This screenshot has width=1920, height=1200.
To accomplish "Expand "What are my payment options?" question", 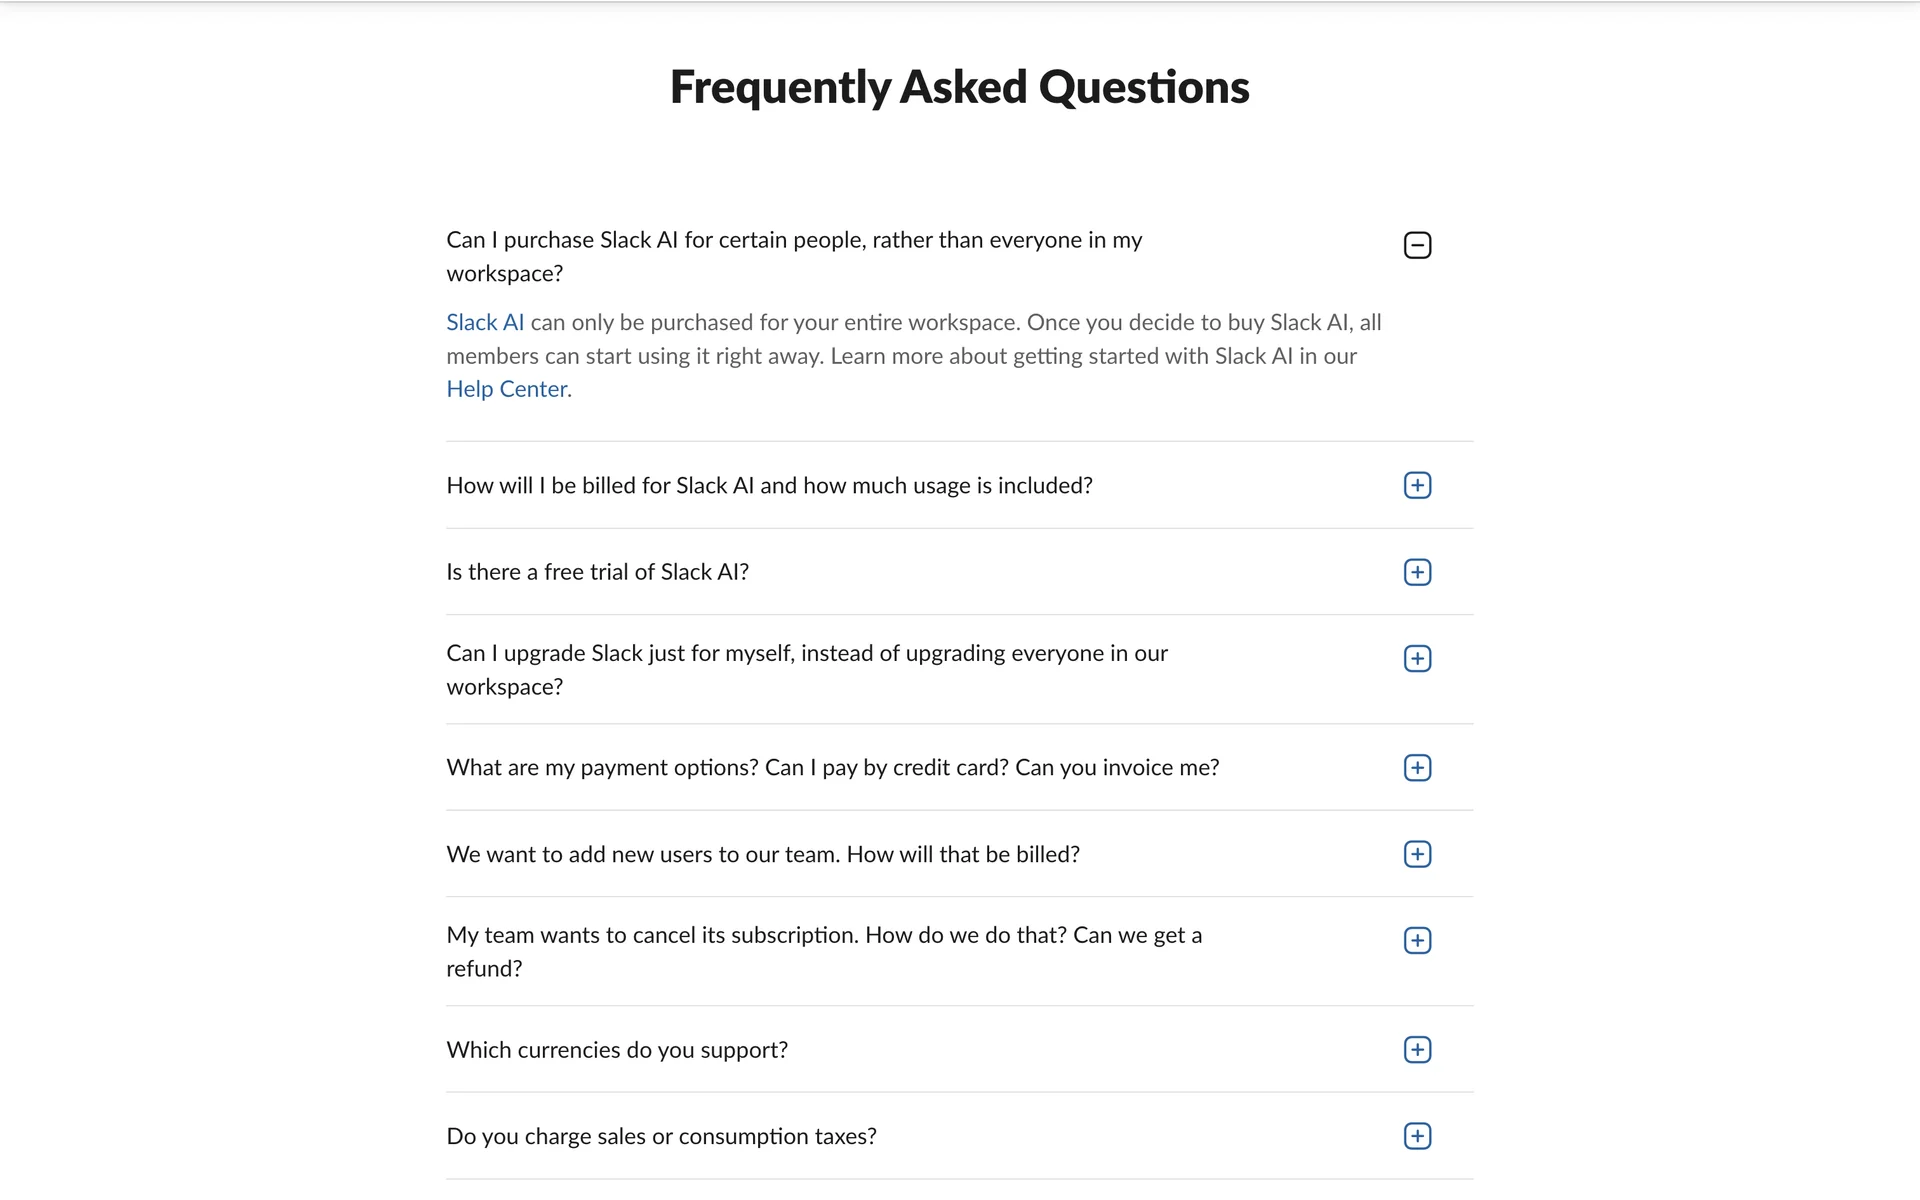I will coord(832,767).
